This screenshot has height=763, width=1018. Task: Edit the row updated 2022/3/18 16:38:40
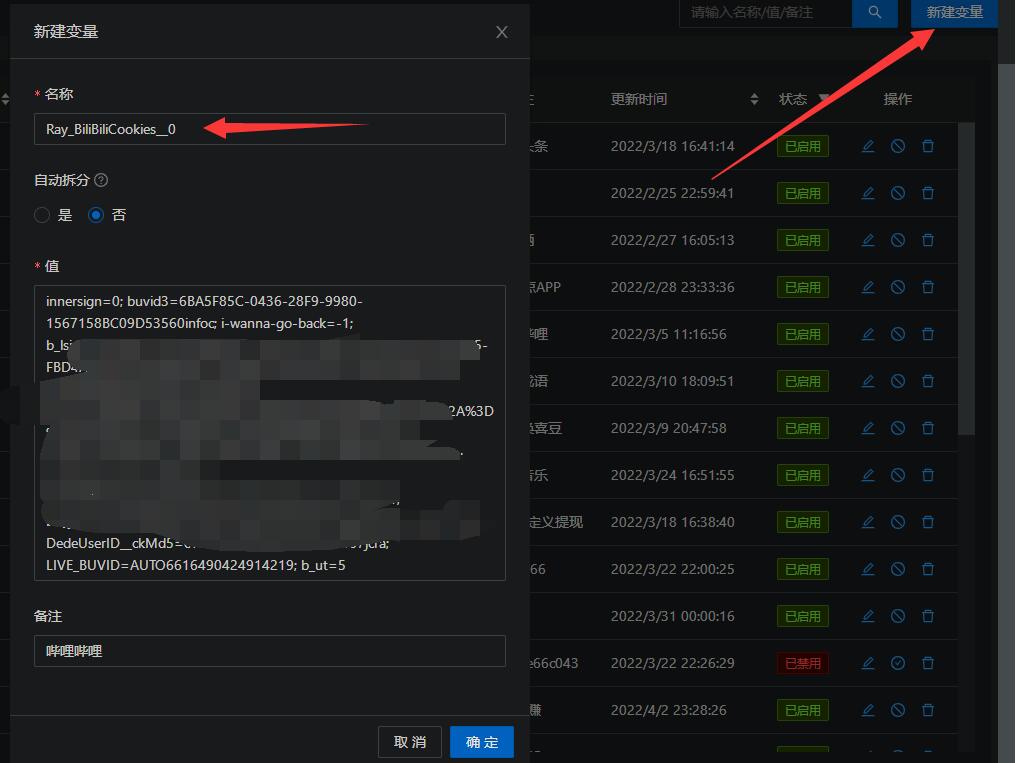(867, 522)
